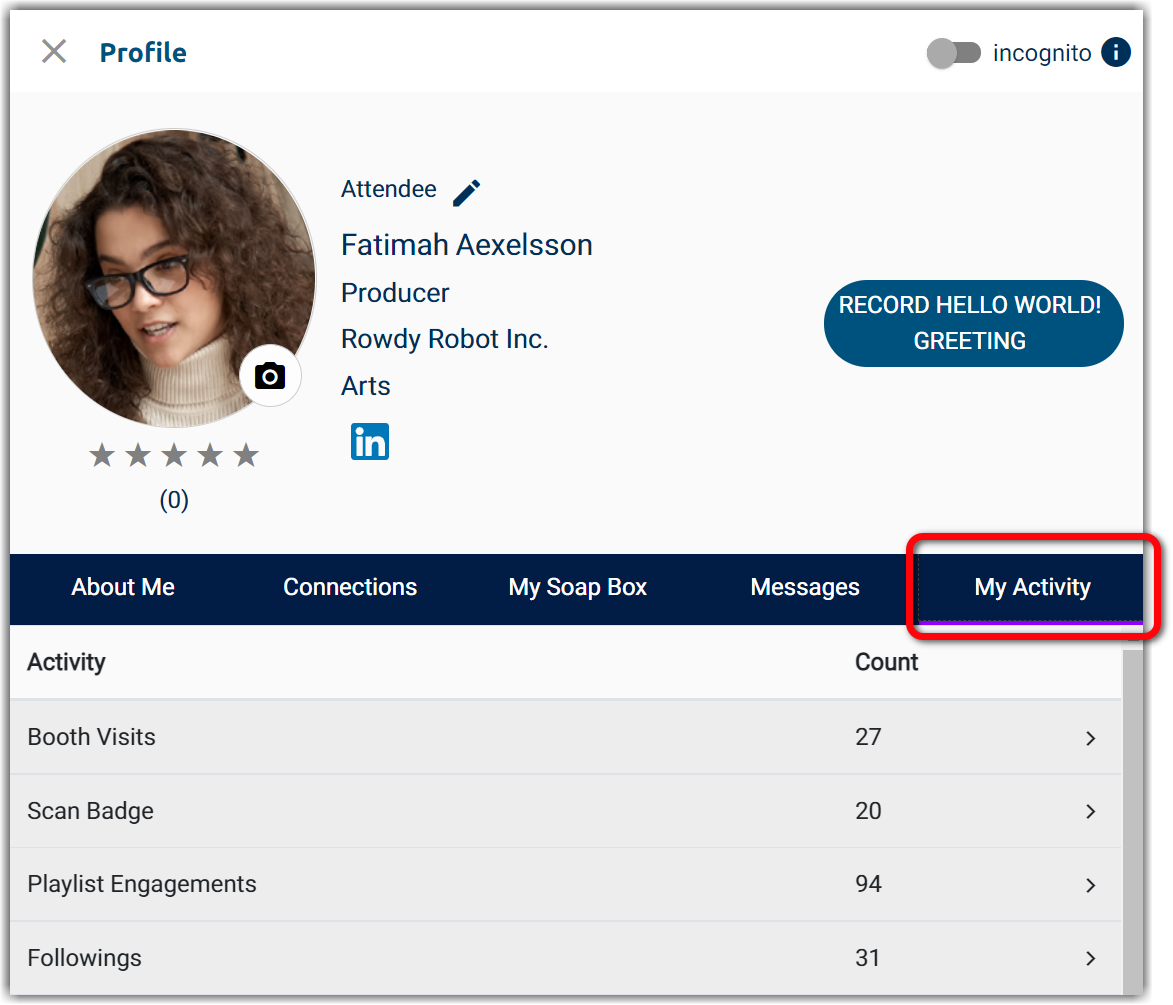Click the activity list vertical scrollbar
This screenshot has height=1005, width=1173.
(x=1132, y=820)
